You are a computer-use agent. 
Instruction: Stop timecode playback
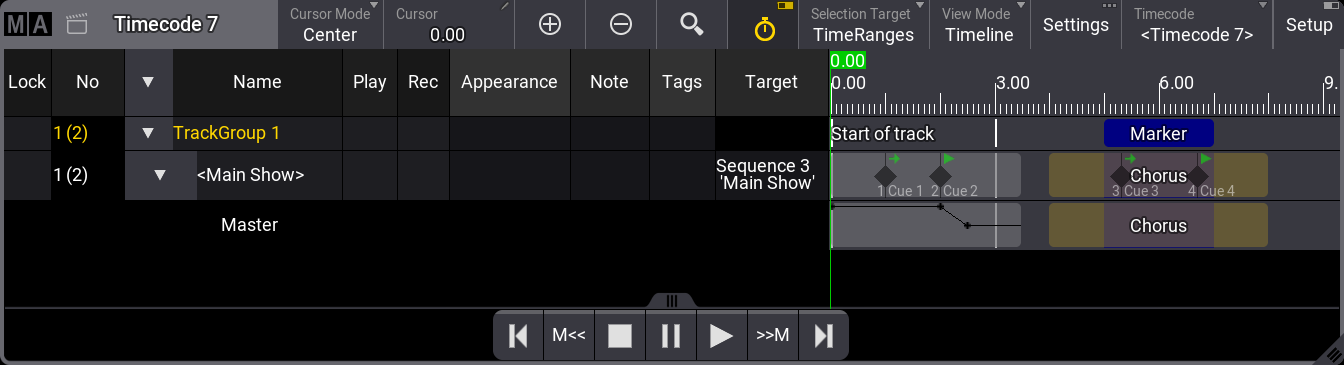pyautogui.click(x=620, y=336)
